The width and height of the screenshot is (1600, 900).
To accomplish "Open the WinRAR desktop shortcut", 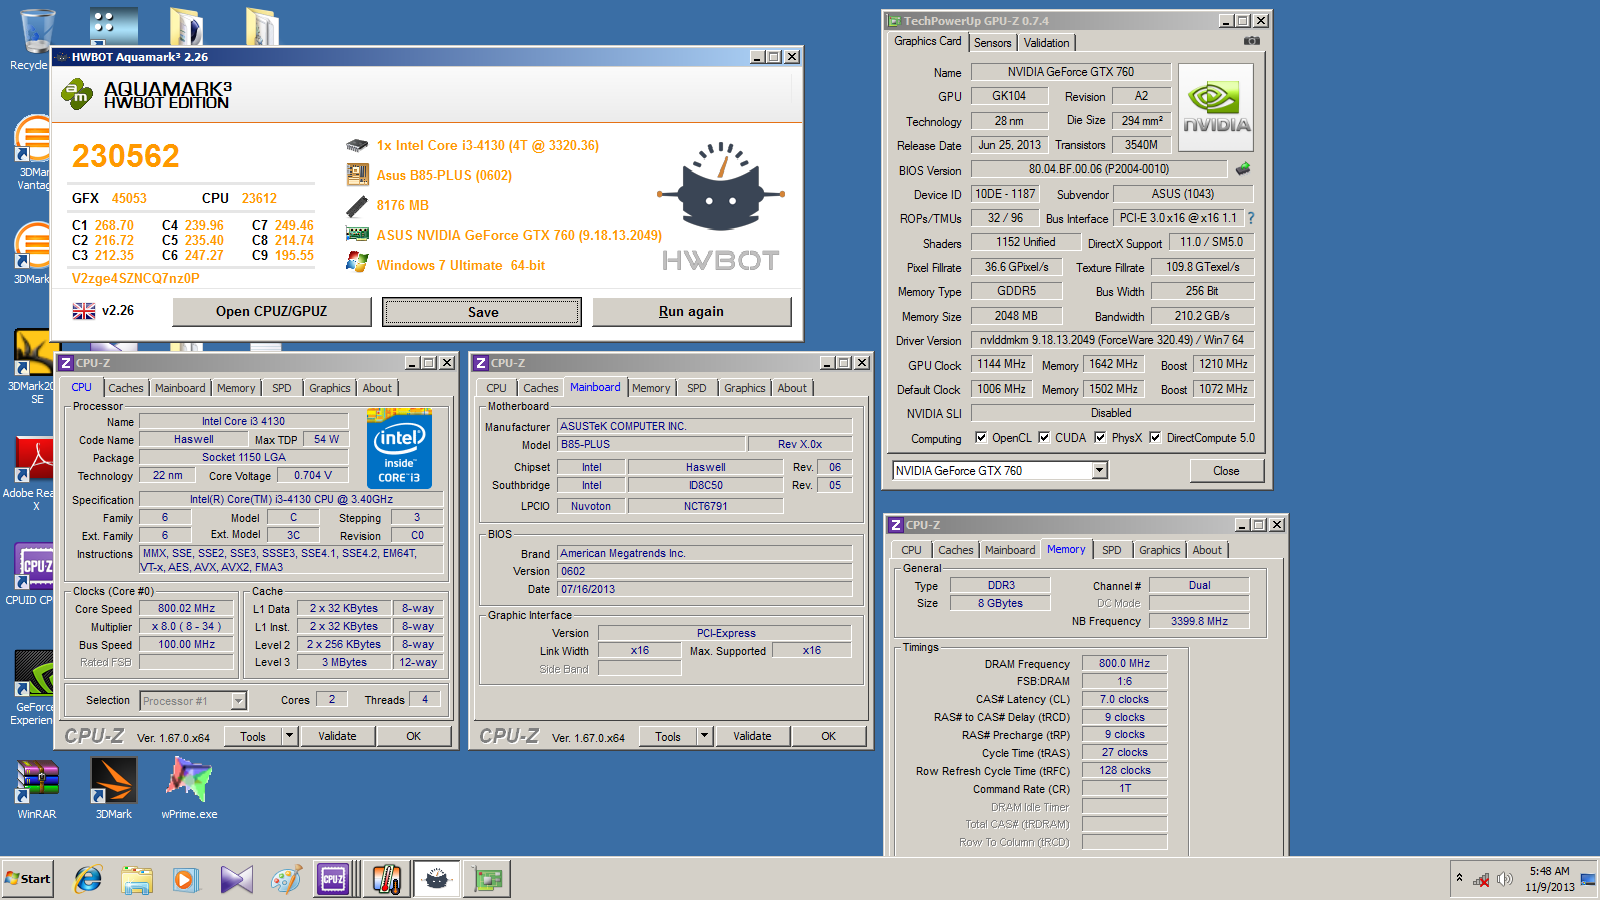I will [37, 790].
